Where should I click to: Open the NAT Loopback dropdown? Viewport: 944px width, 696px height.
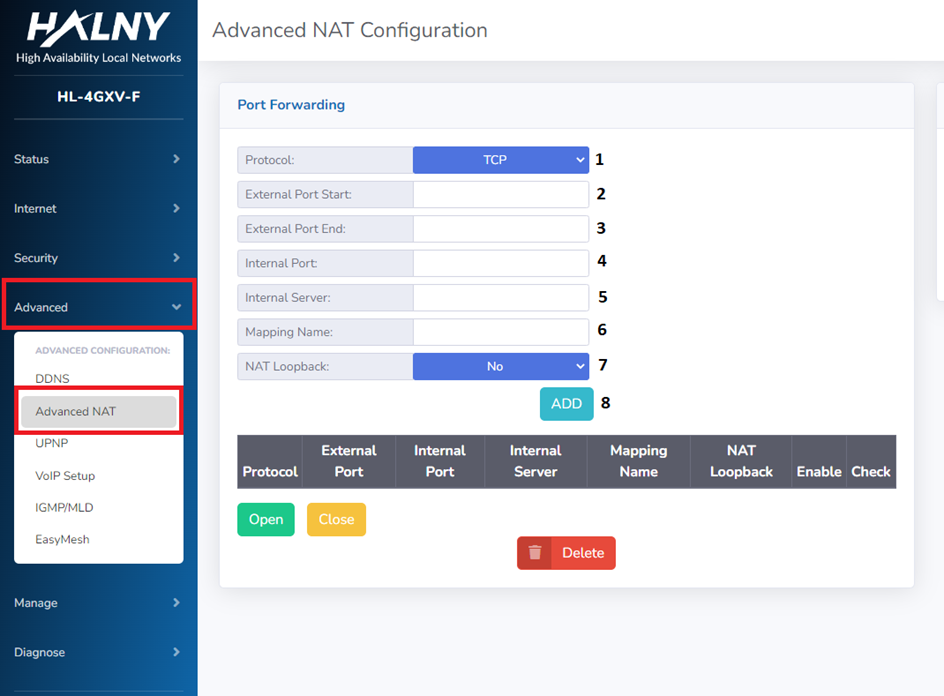point(501,367)
